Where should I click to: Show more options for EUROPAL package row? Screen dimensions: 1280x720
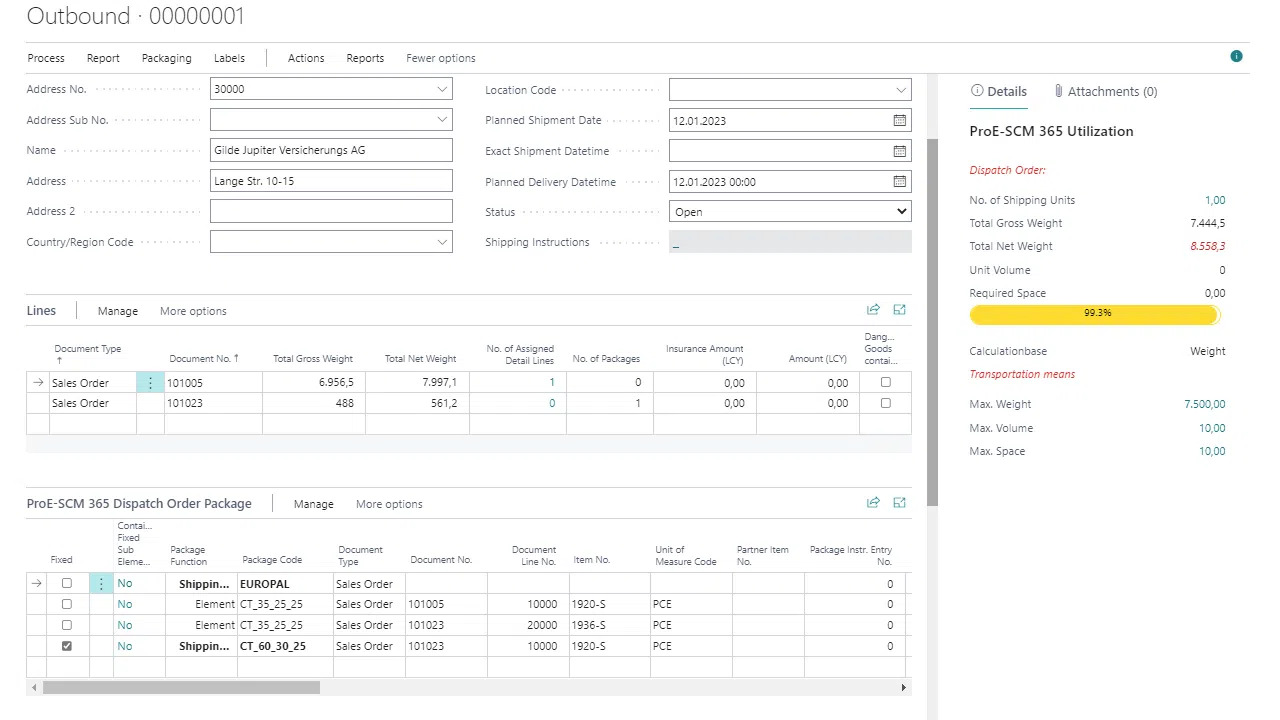[x=101, y=584]
